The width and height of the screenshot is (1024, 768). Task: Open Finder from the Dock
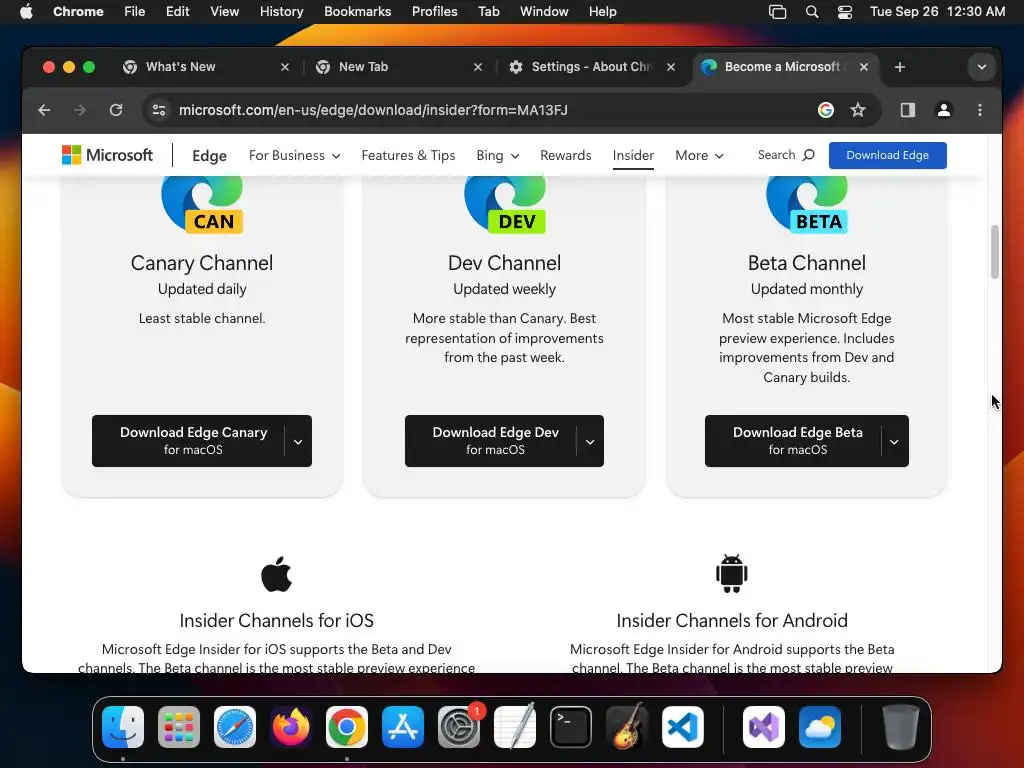coord(123,727)
